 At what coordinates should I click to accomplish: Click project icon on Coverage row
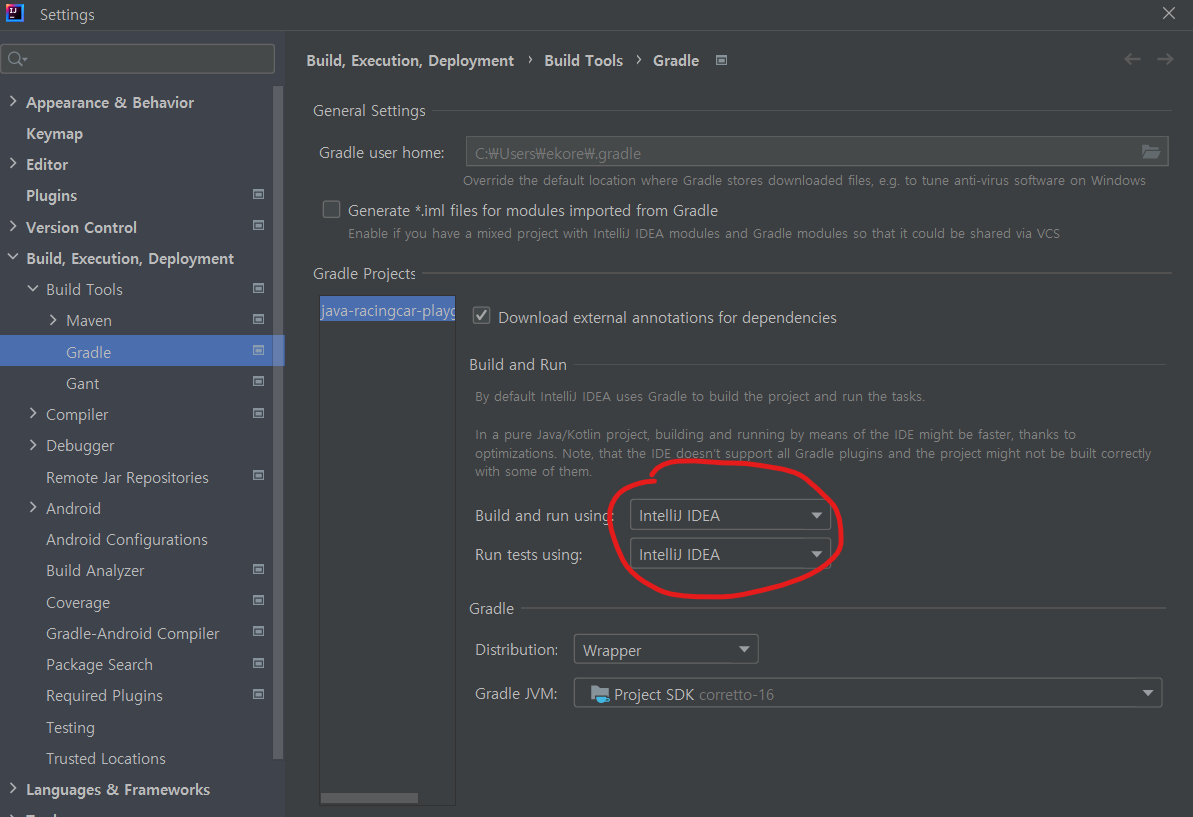[259, 601]
